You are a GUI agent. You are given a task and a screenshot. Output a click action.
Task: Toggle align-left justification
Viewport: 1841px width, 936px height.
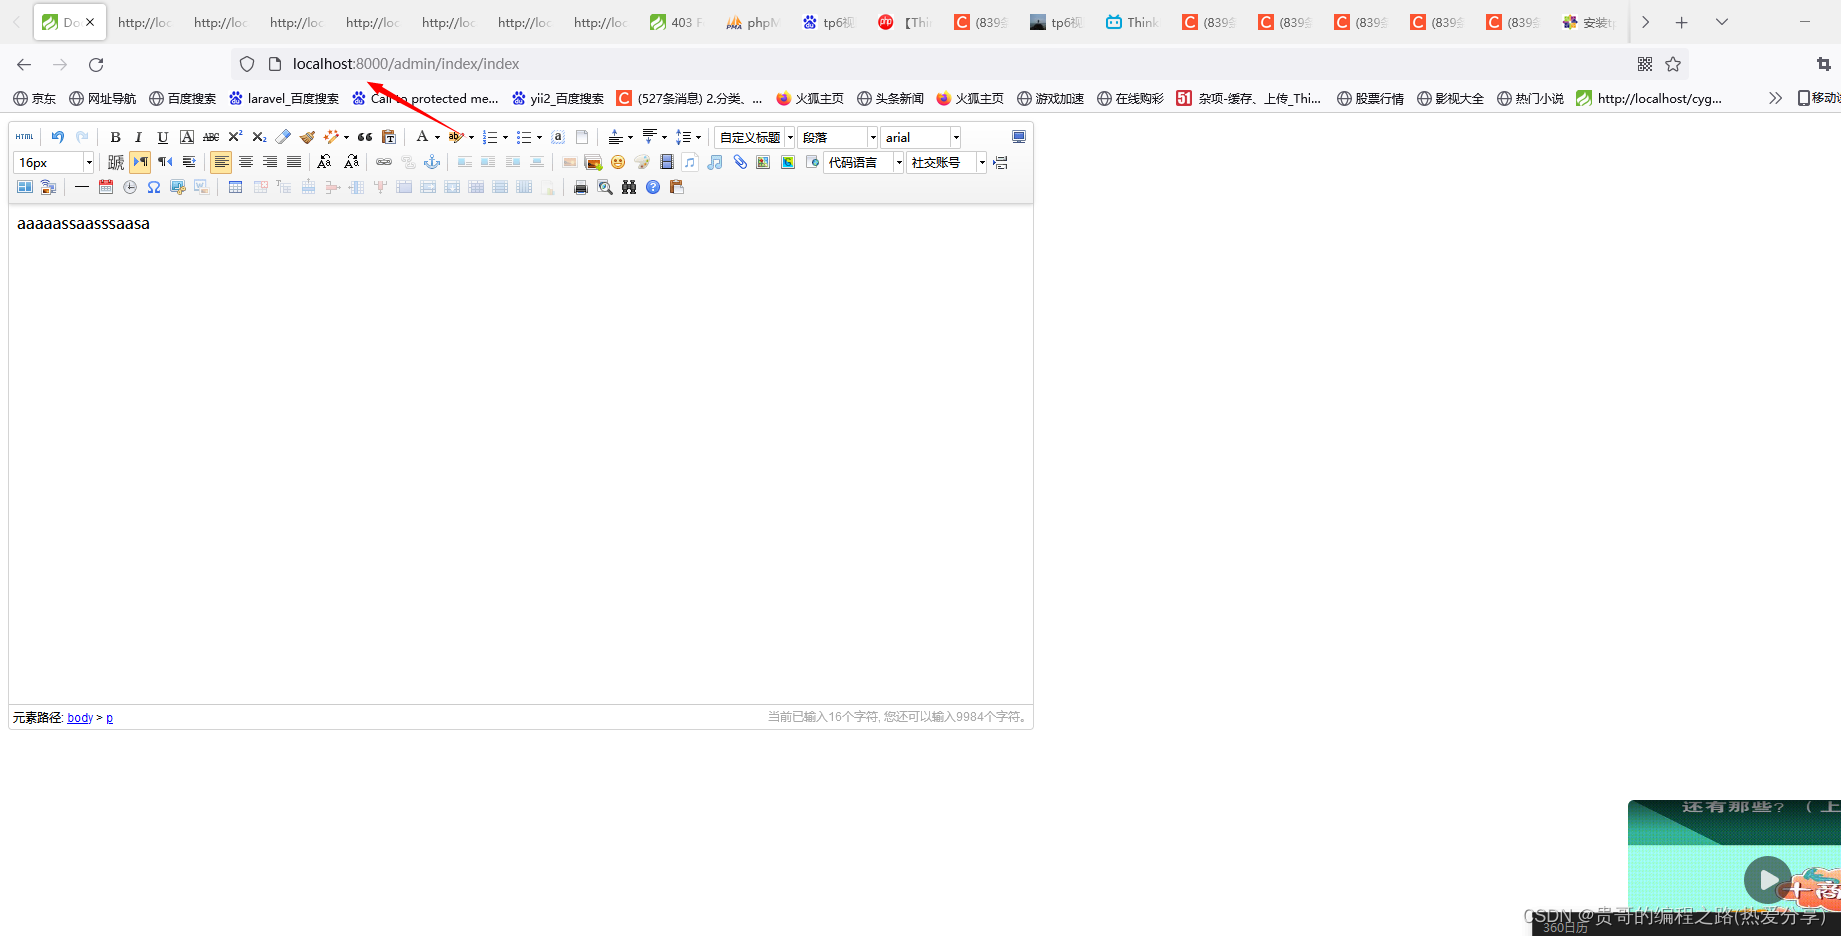[221, 162]
